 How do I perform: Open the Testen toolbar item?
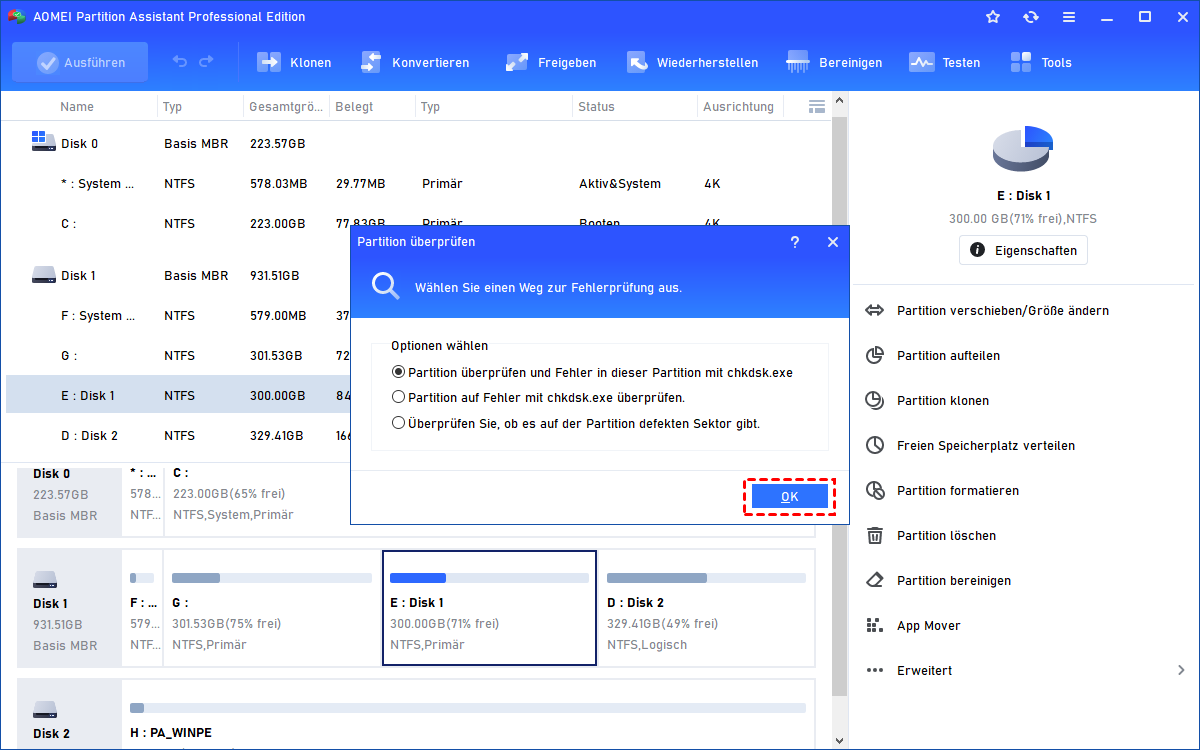(944, 62)
